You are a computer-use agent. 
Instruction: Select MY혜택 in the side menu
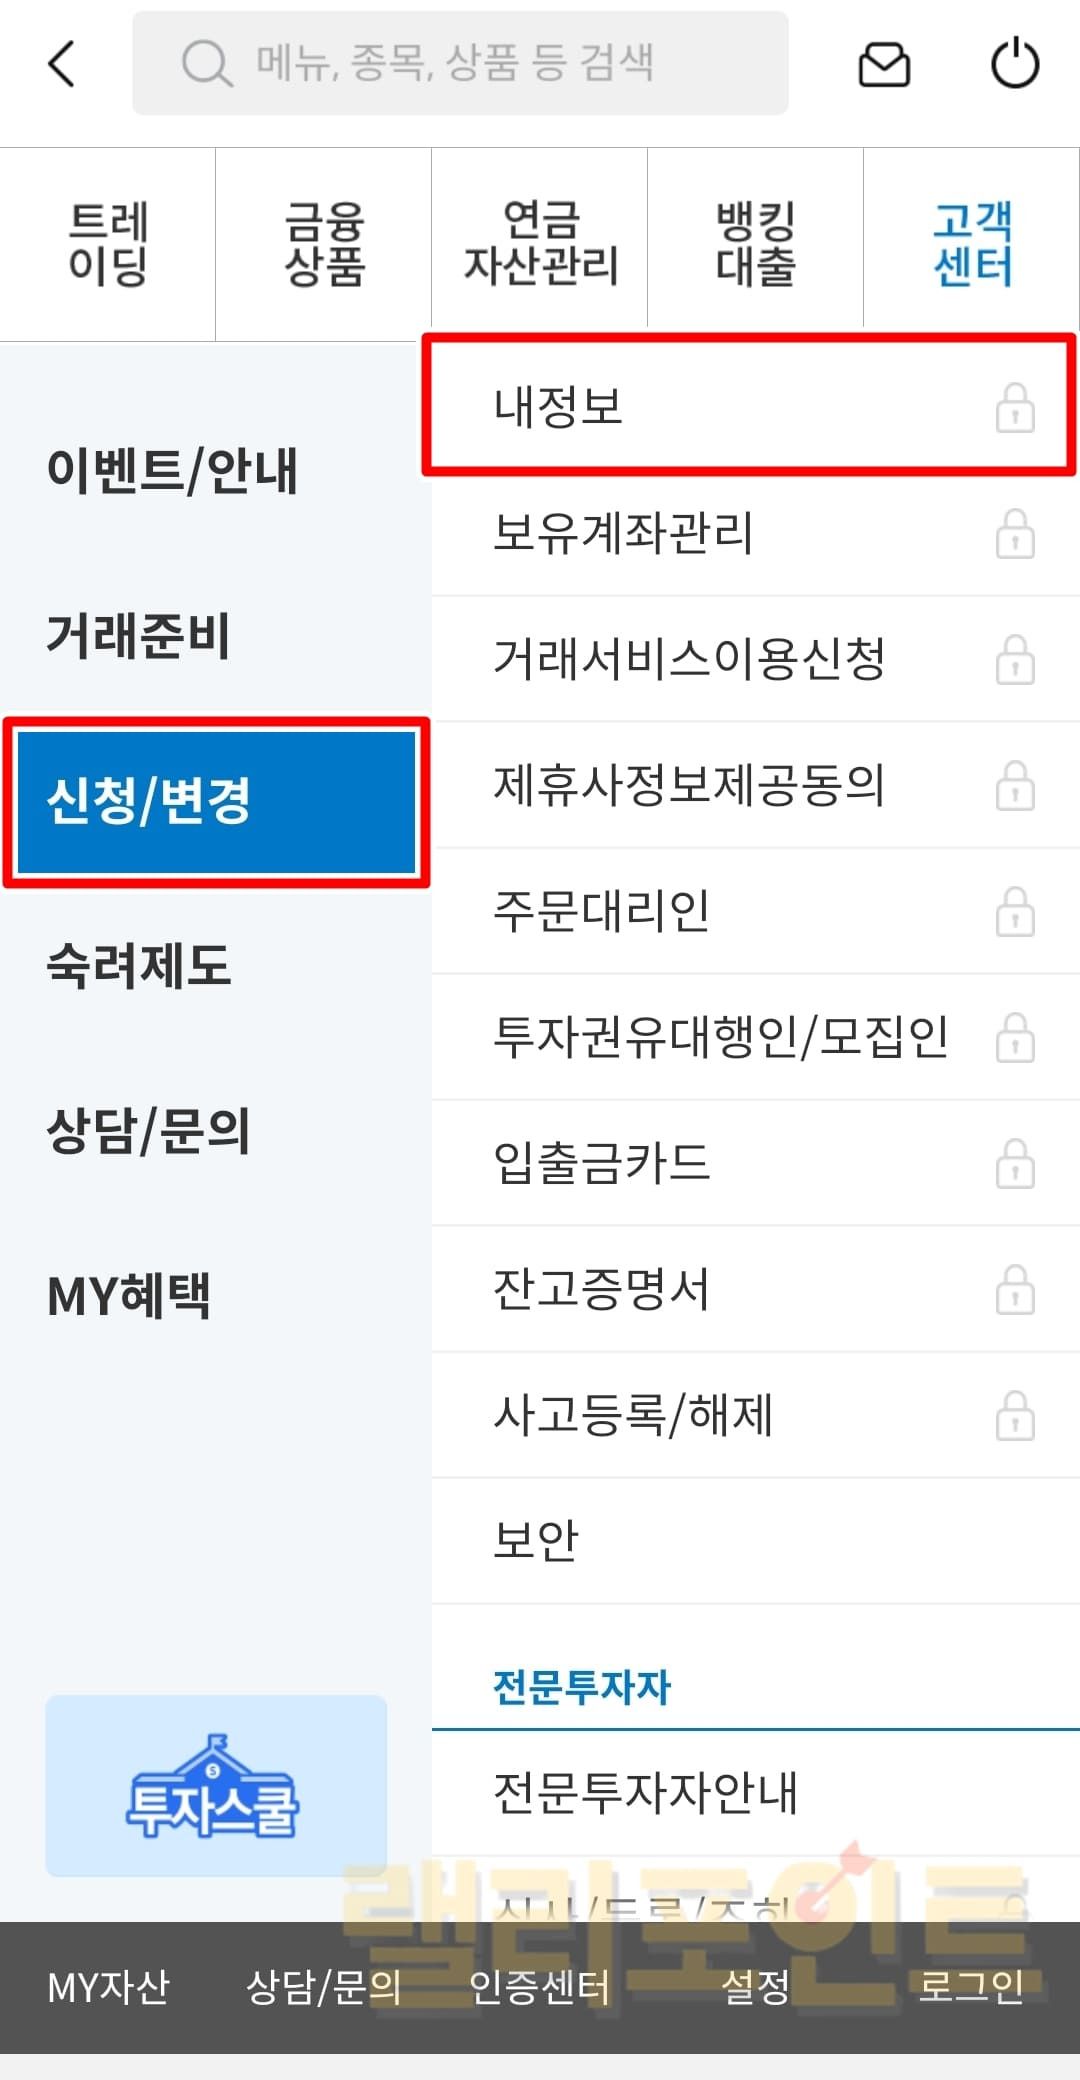(x=129, y=1296)
